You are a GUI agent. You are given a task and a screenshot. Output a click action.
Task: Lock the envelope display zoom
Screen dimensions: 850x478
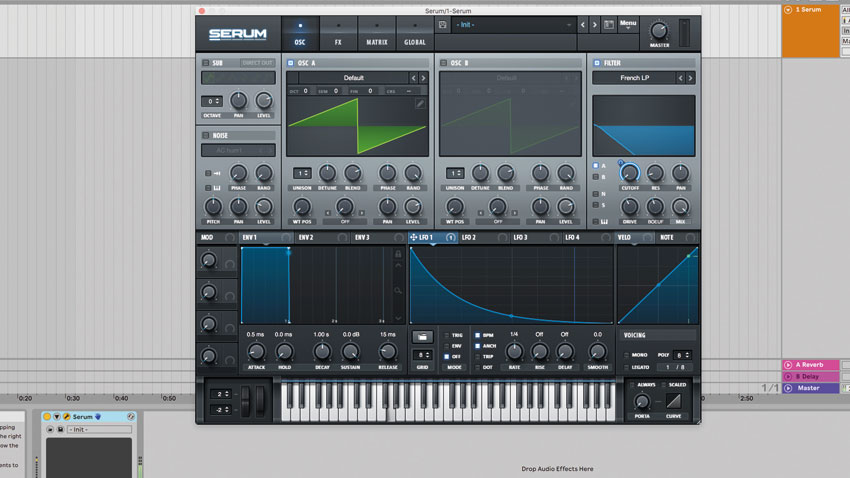click(398, 254)
